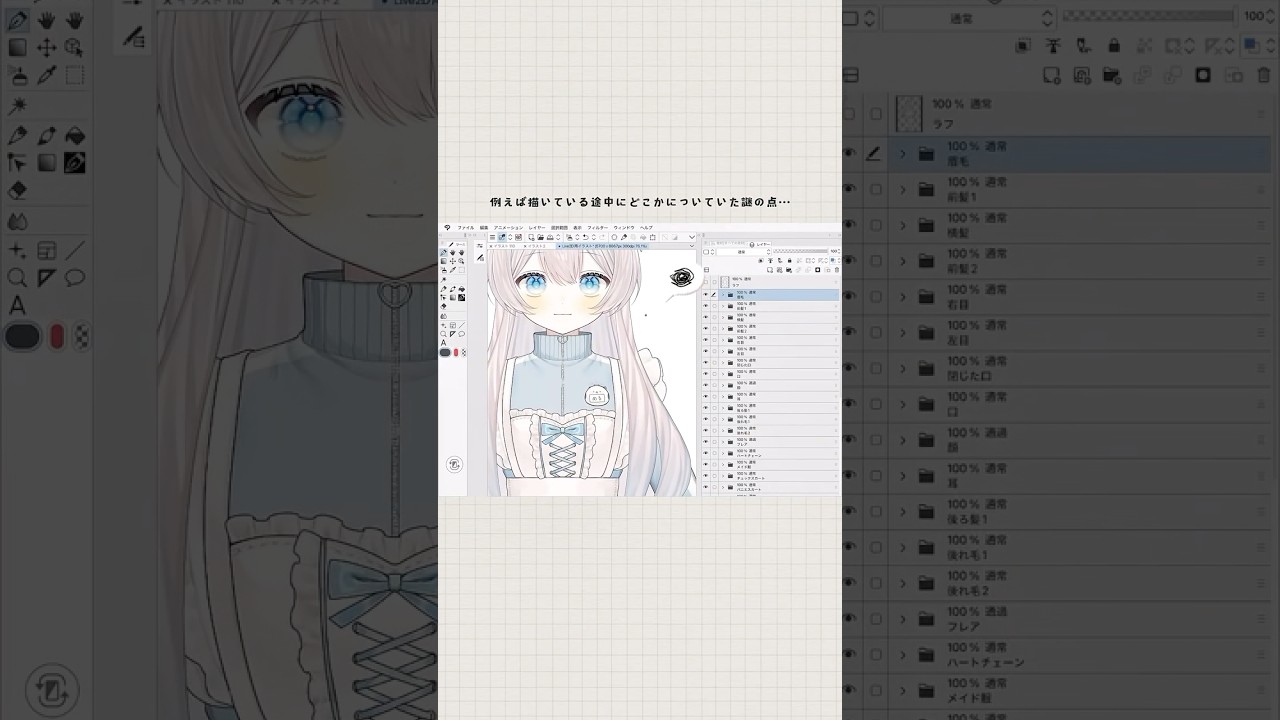Hide the 眉毛 folder in enlarged layer panel
Screen dimensions: 1280x720
click(850, 153)
